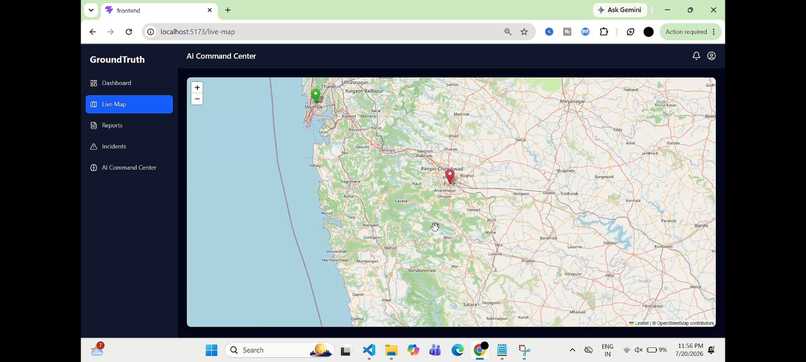806x362 pixels.
Task: Open the third blue extension icon
Action: pyautogui.click(x=585, y=32)
